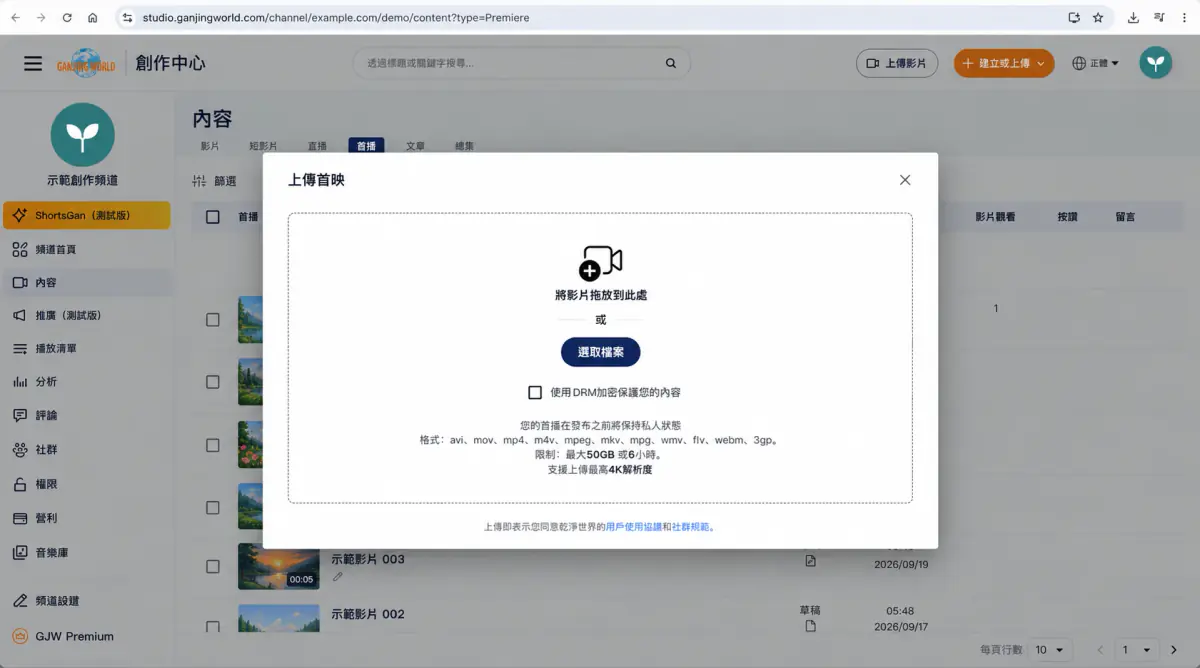Go to the next page arrow
This screenshot has height=668, width=1200.
pyautogui.click(x=1174, y=650)
